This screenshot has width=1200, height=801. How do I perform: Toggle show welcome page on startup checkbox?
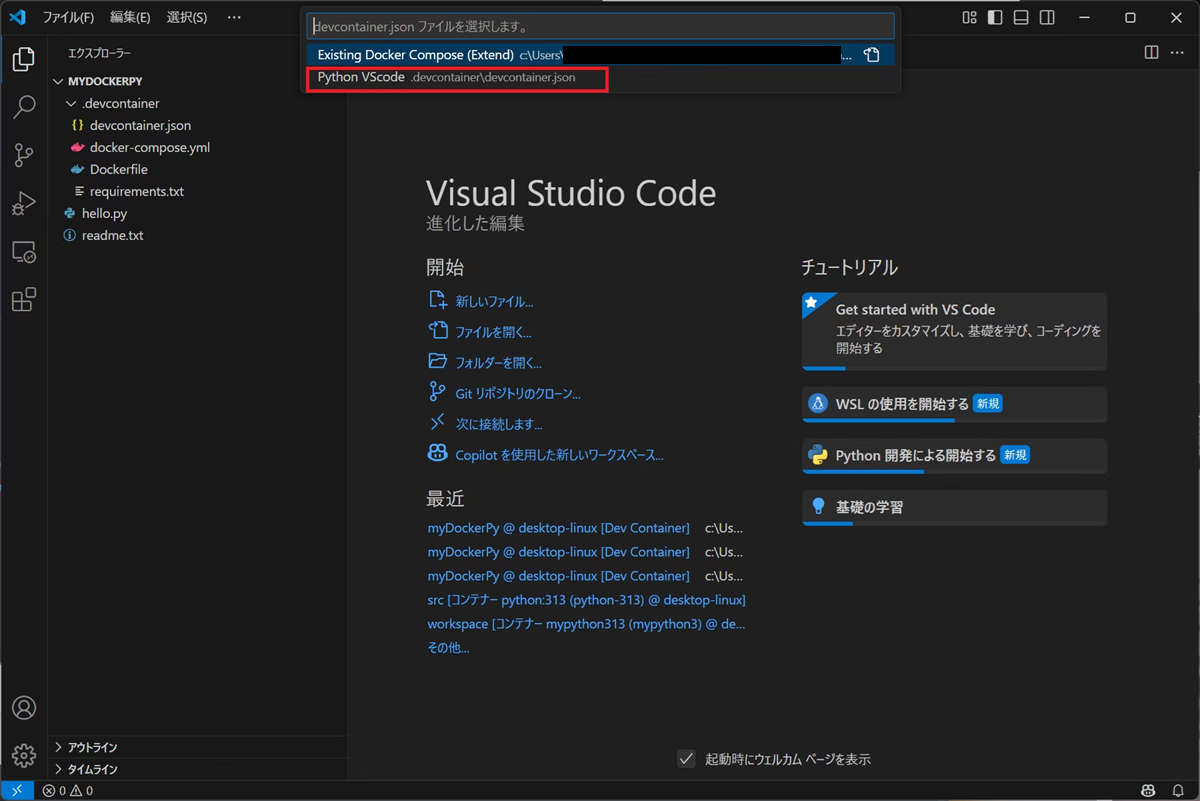point(686,759)
